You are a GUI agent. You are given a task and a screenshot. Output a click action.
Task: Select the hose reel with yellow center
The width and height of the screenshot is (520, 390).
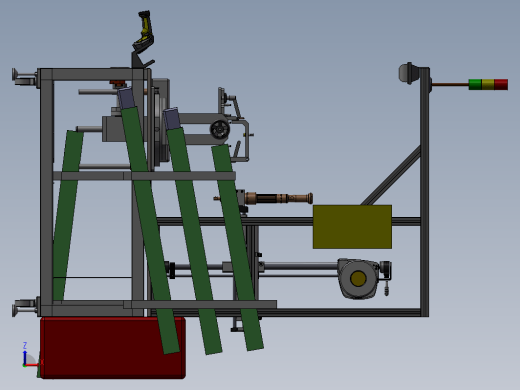359,278
